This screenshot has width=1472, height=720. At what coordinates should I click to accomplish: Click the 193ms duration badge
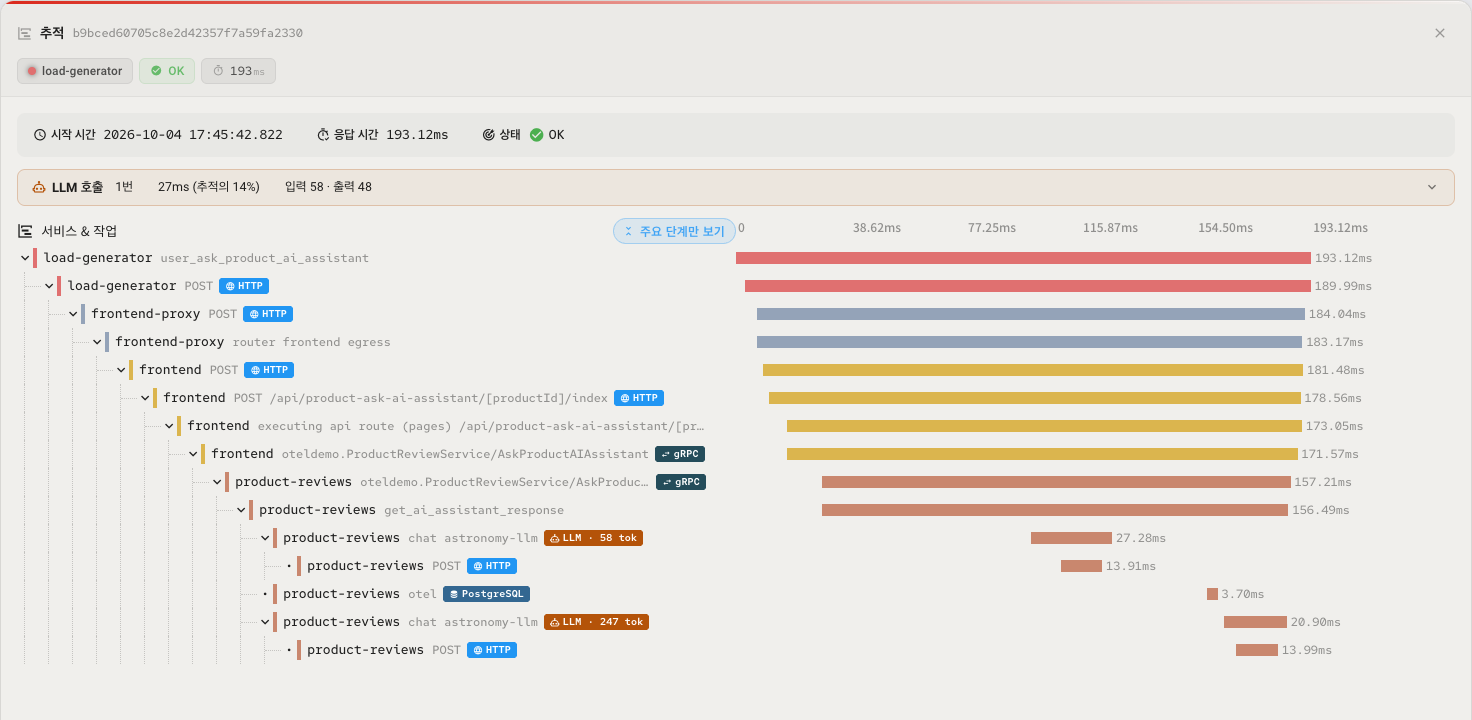point(238,71)
